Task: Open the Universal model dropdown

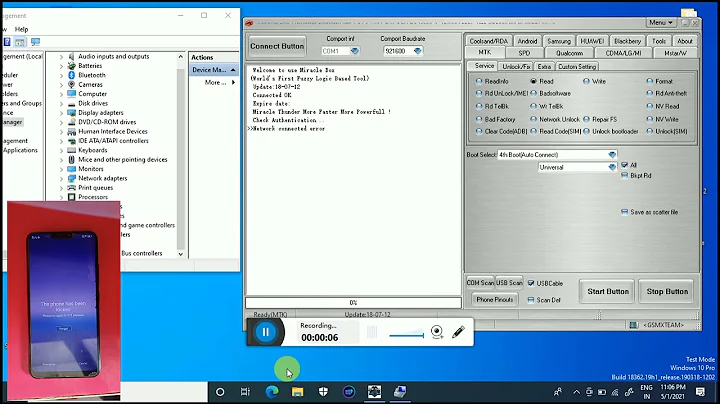Action: pyautogui.click(x=612, y=167)
